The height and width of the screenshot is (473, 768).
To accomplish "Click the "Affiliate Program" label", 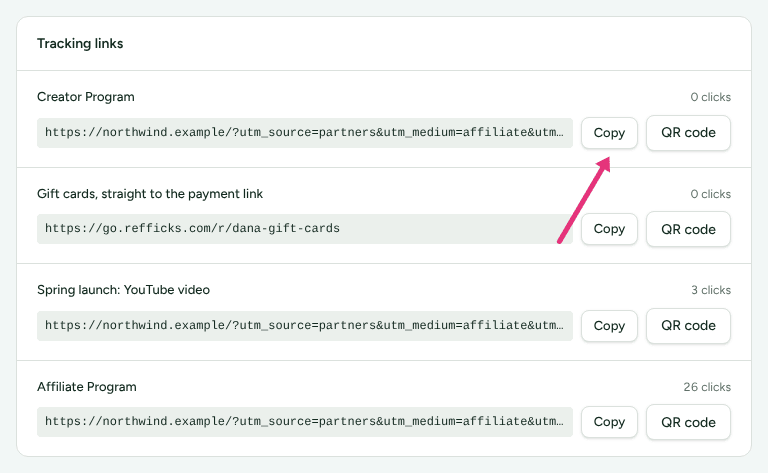I will (87, 387).
